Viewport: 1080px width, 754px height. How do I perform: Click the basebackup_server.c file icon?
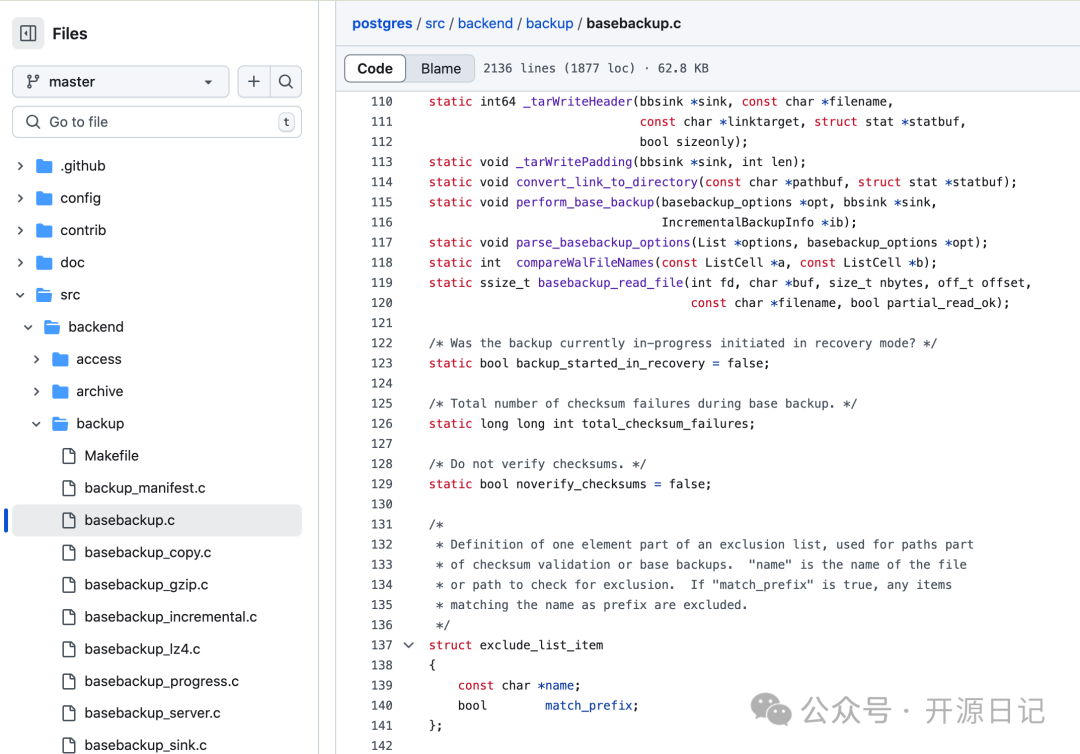pyautogui.click(x=69, y=713)
